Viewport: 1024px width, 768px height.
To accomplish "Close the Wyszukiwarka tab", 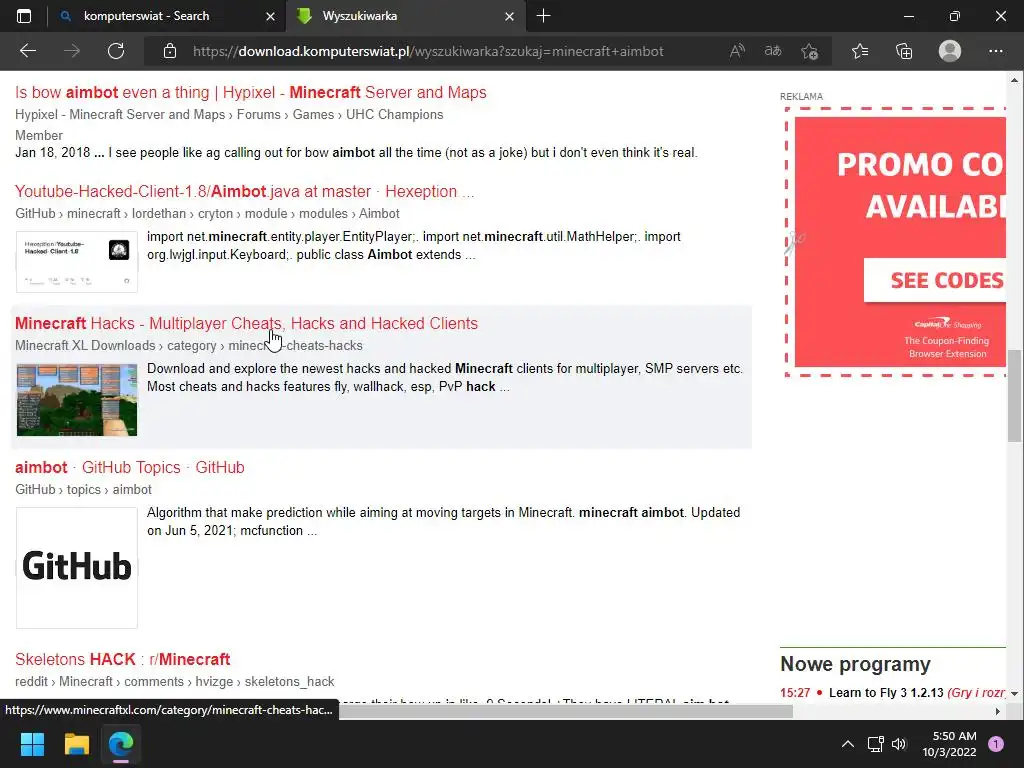I will click(x=509, y=16).
